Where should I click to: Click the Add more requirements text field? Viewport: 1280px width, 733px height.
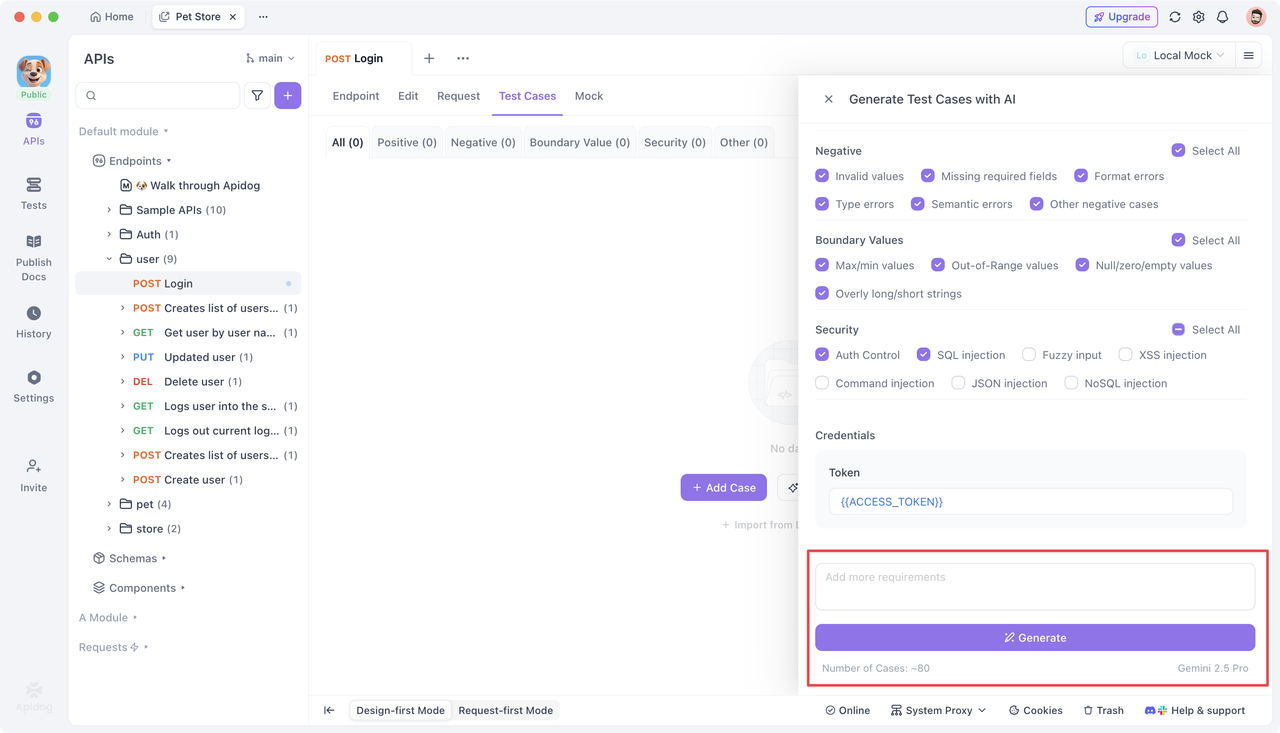tap(1034, 587)
